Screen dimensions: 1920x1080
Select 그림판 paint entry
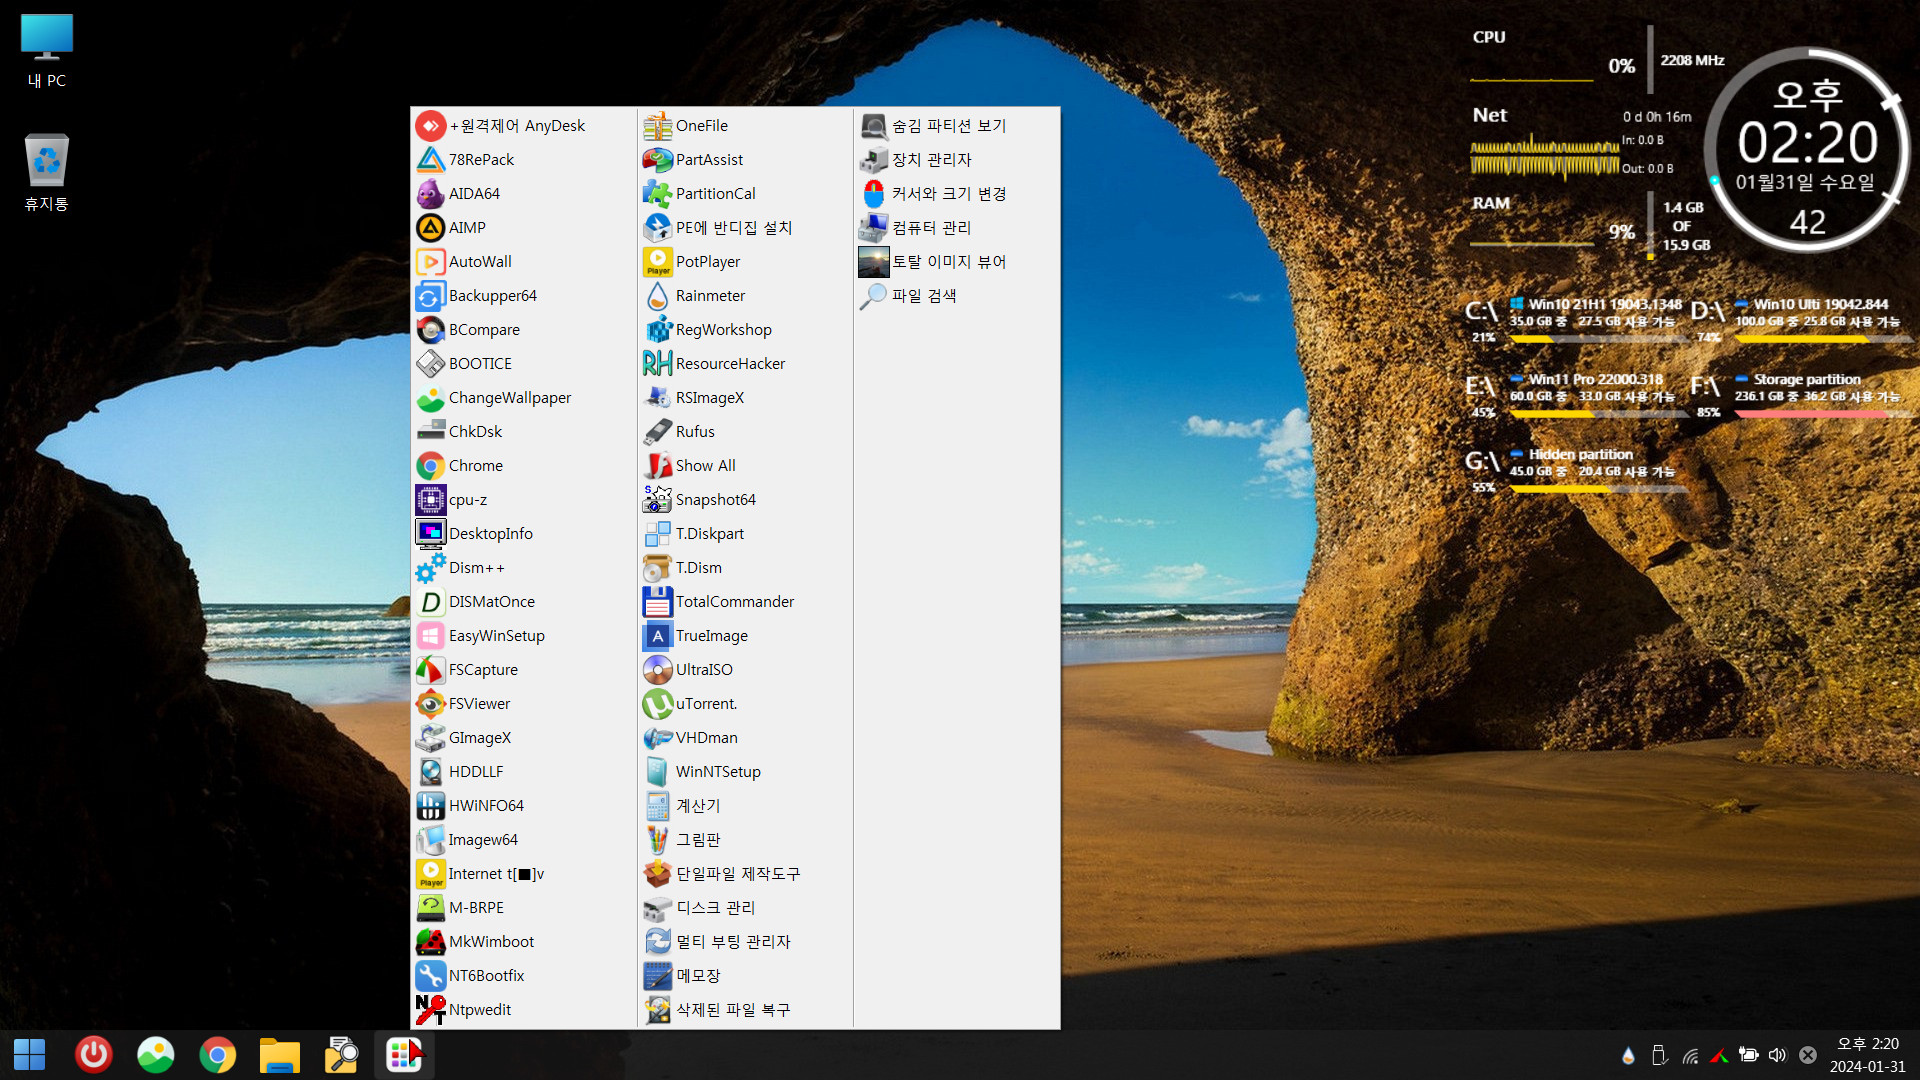(745, 840)
